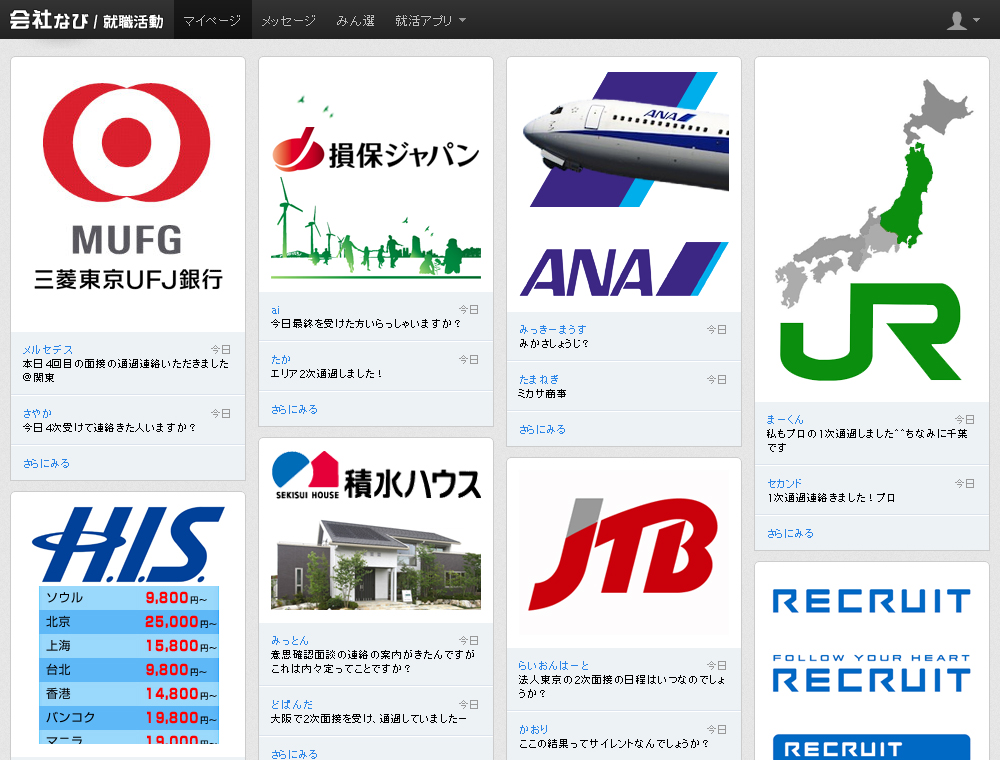1000x760 pixels.
Task: Click comment 1次通過連絡きました！プロ
Action: 831,497
